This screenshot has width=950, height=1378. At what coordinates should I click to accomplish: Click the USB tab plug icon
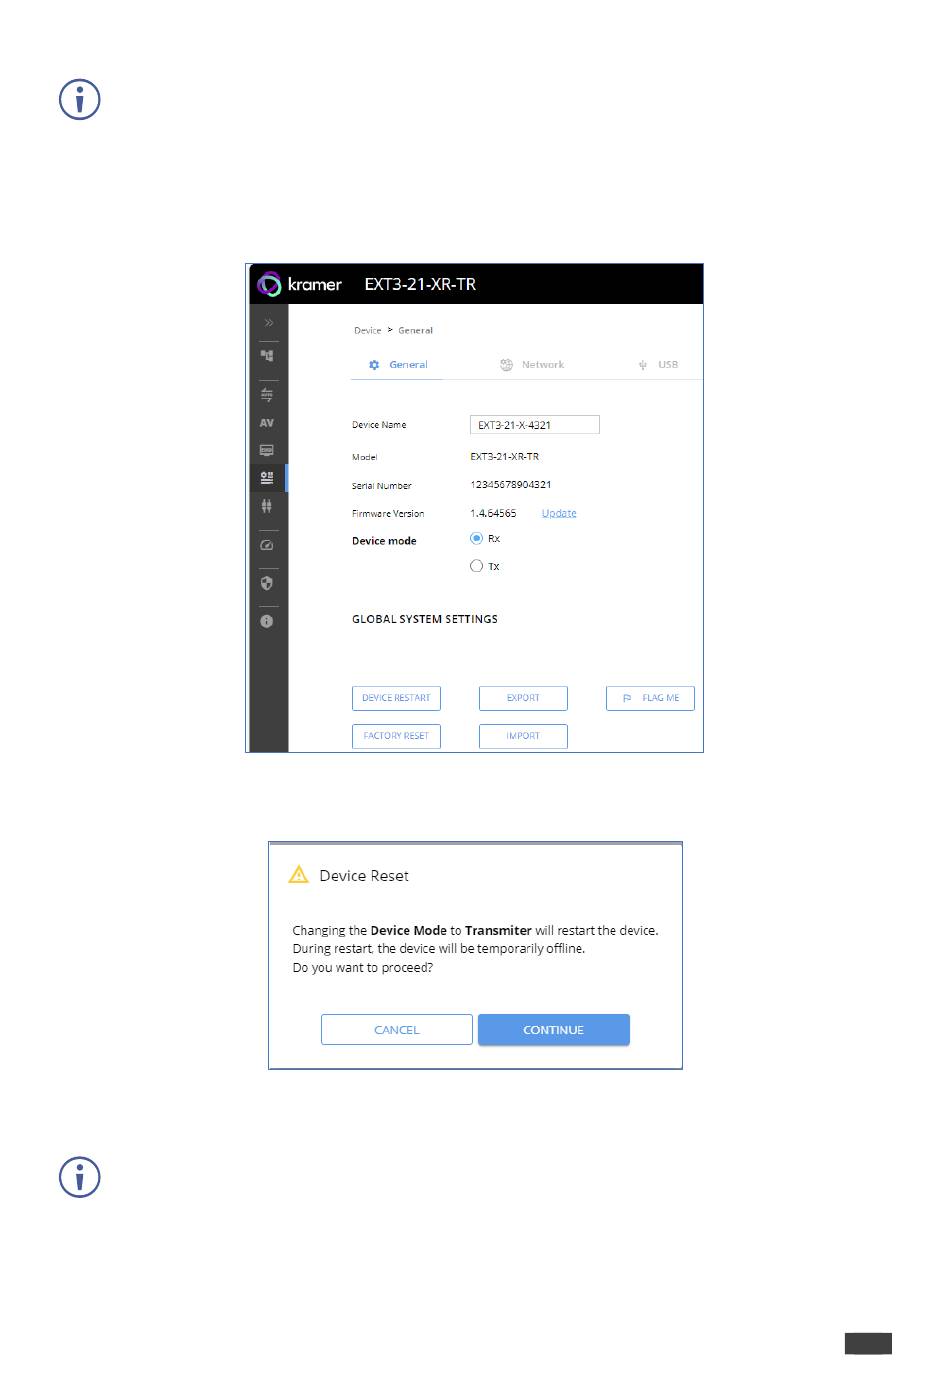click(x=643, y=365)
